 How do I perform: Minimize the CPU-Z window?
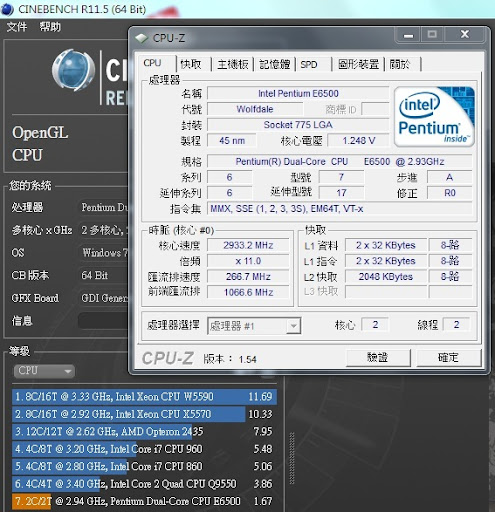(x=408, y=35)
